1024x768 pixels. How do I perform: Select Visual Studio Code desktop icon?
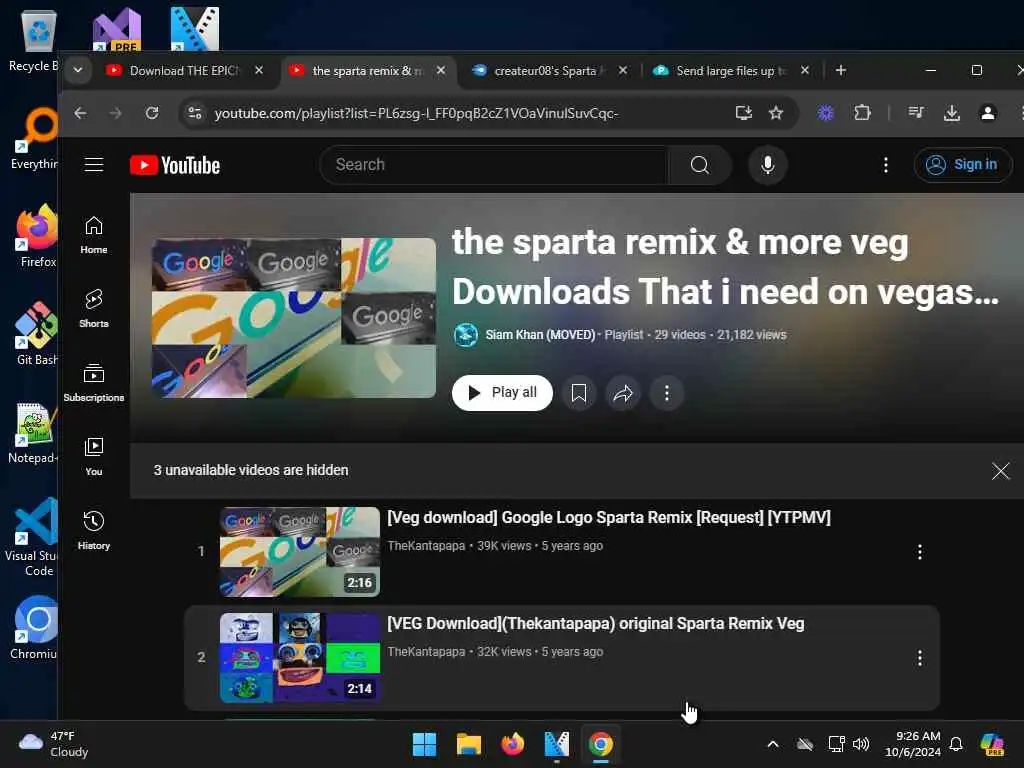(x=34, y=537)
